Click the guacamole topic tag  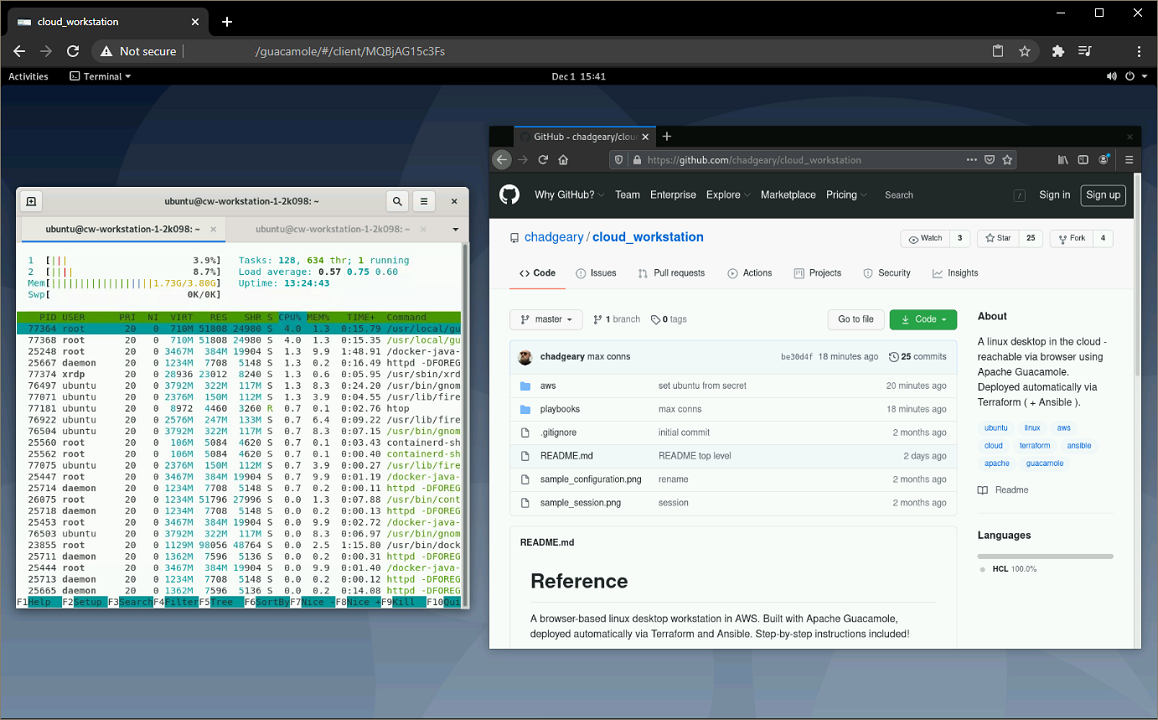point(1045,463)
